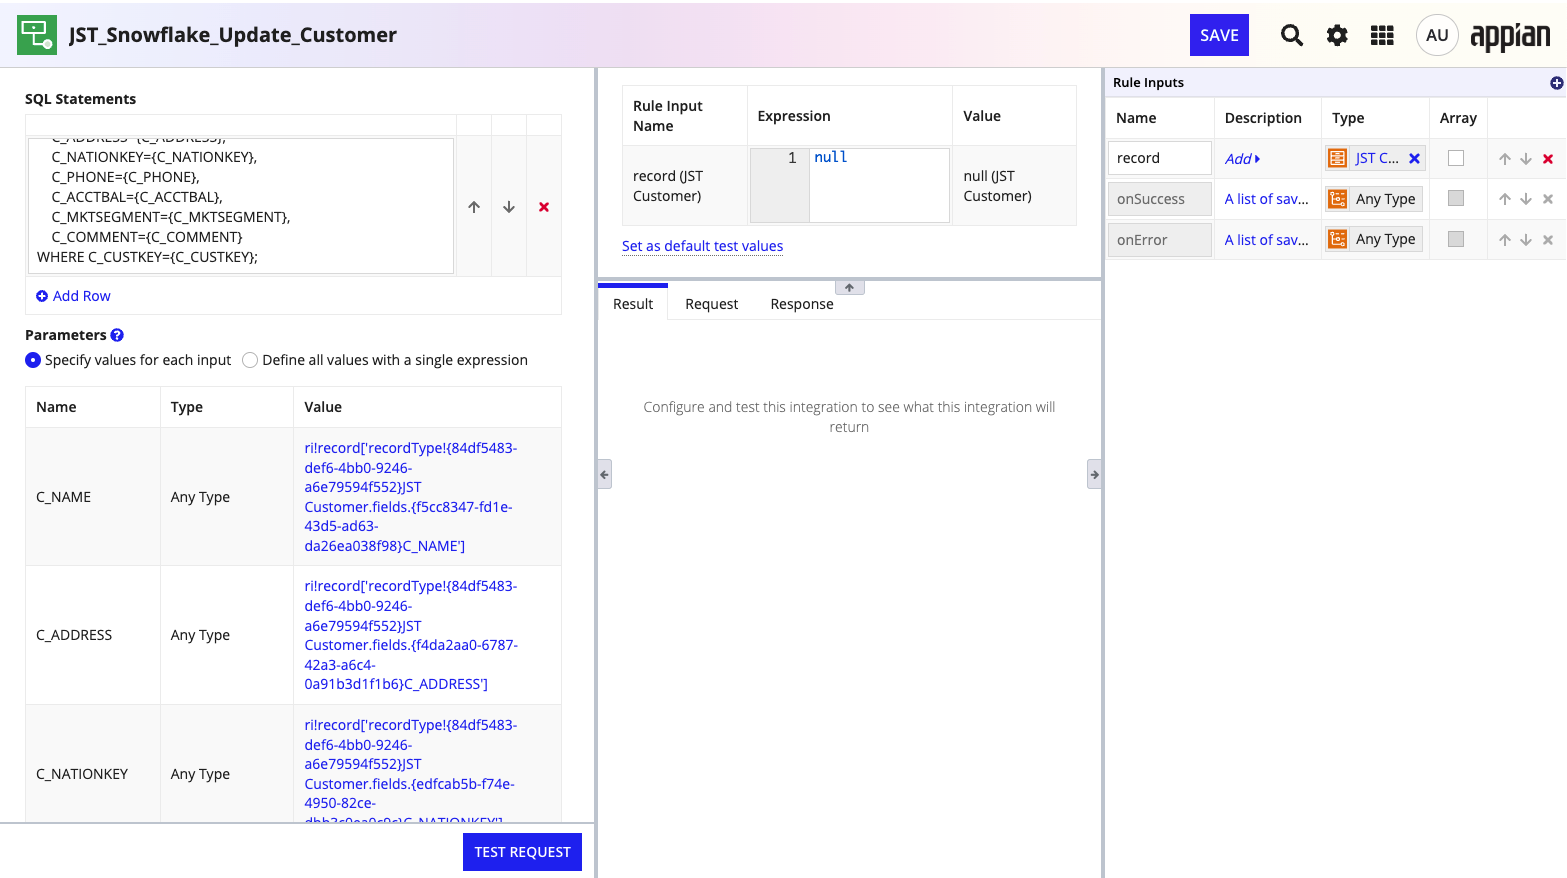Open the AU user avatar menu

(x=1437, y=35)
